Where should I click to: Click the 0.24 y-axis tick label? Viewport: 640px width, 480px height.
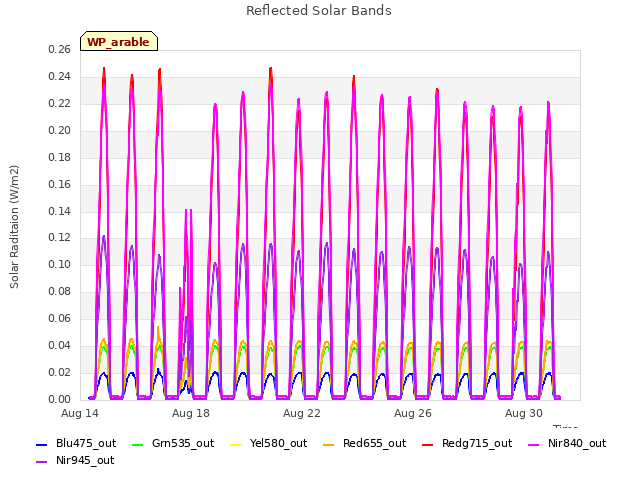click(59, 76)
